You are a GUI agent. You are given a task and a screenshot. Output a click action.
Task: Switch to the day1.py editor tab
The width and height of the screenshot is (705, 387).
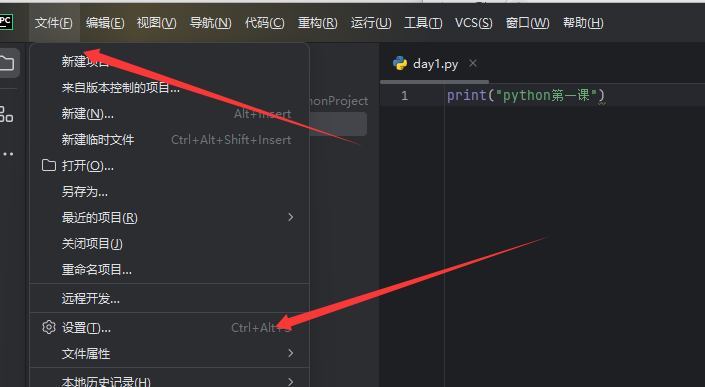coord(434,64)
